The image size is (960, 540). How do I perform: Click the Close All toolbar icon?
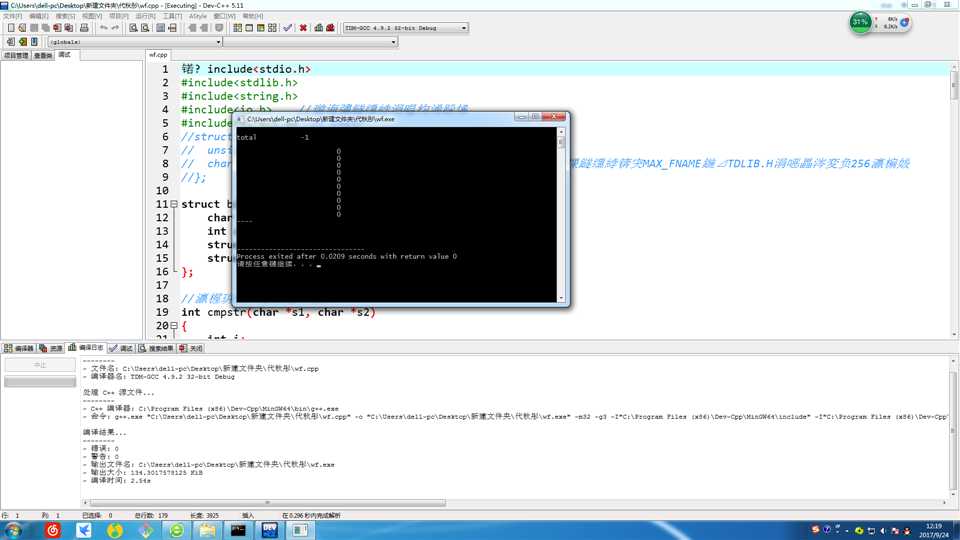point(69,28)
